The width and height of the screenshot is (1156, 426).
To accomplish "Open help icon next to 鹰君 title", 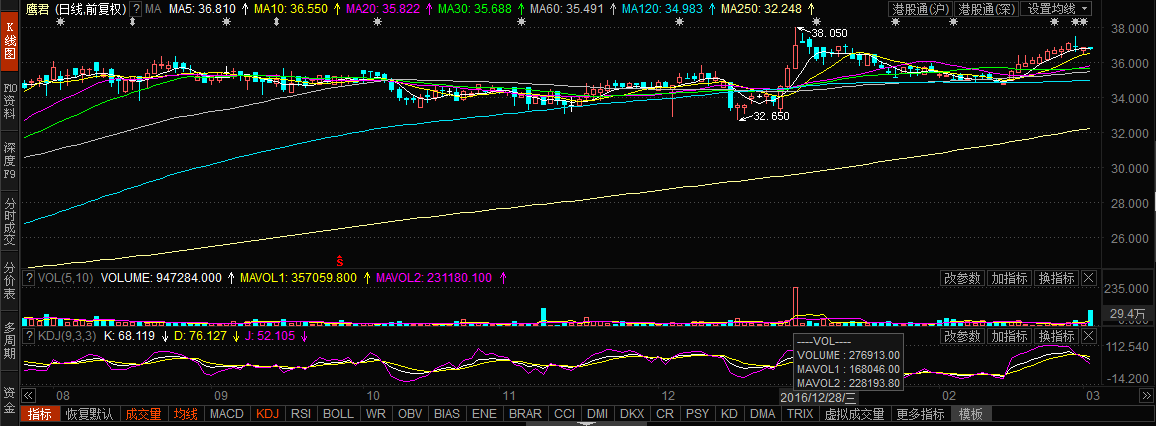I will (136, 9).
